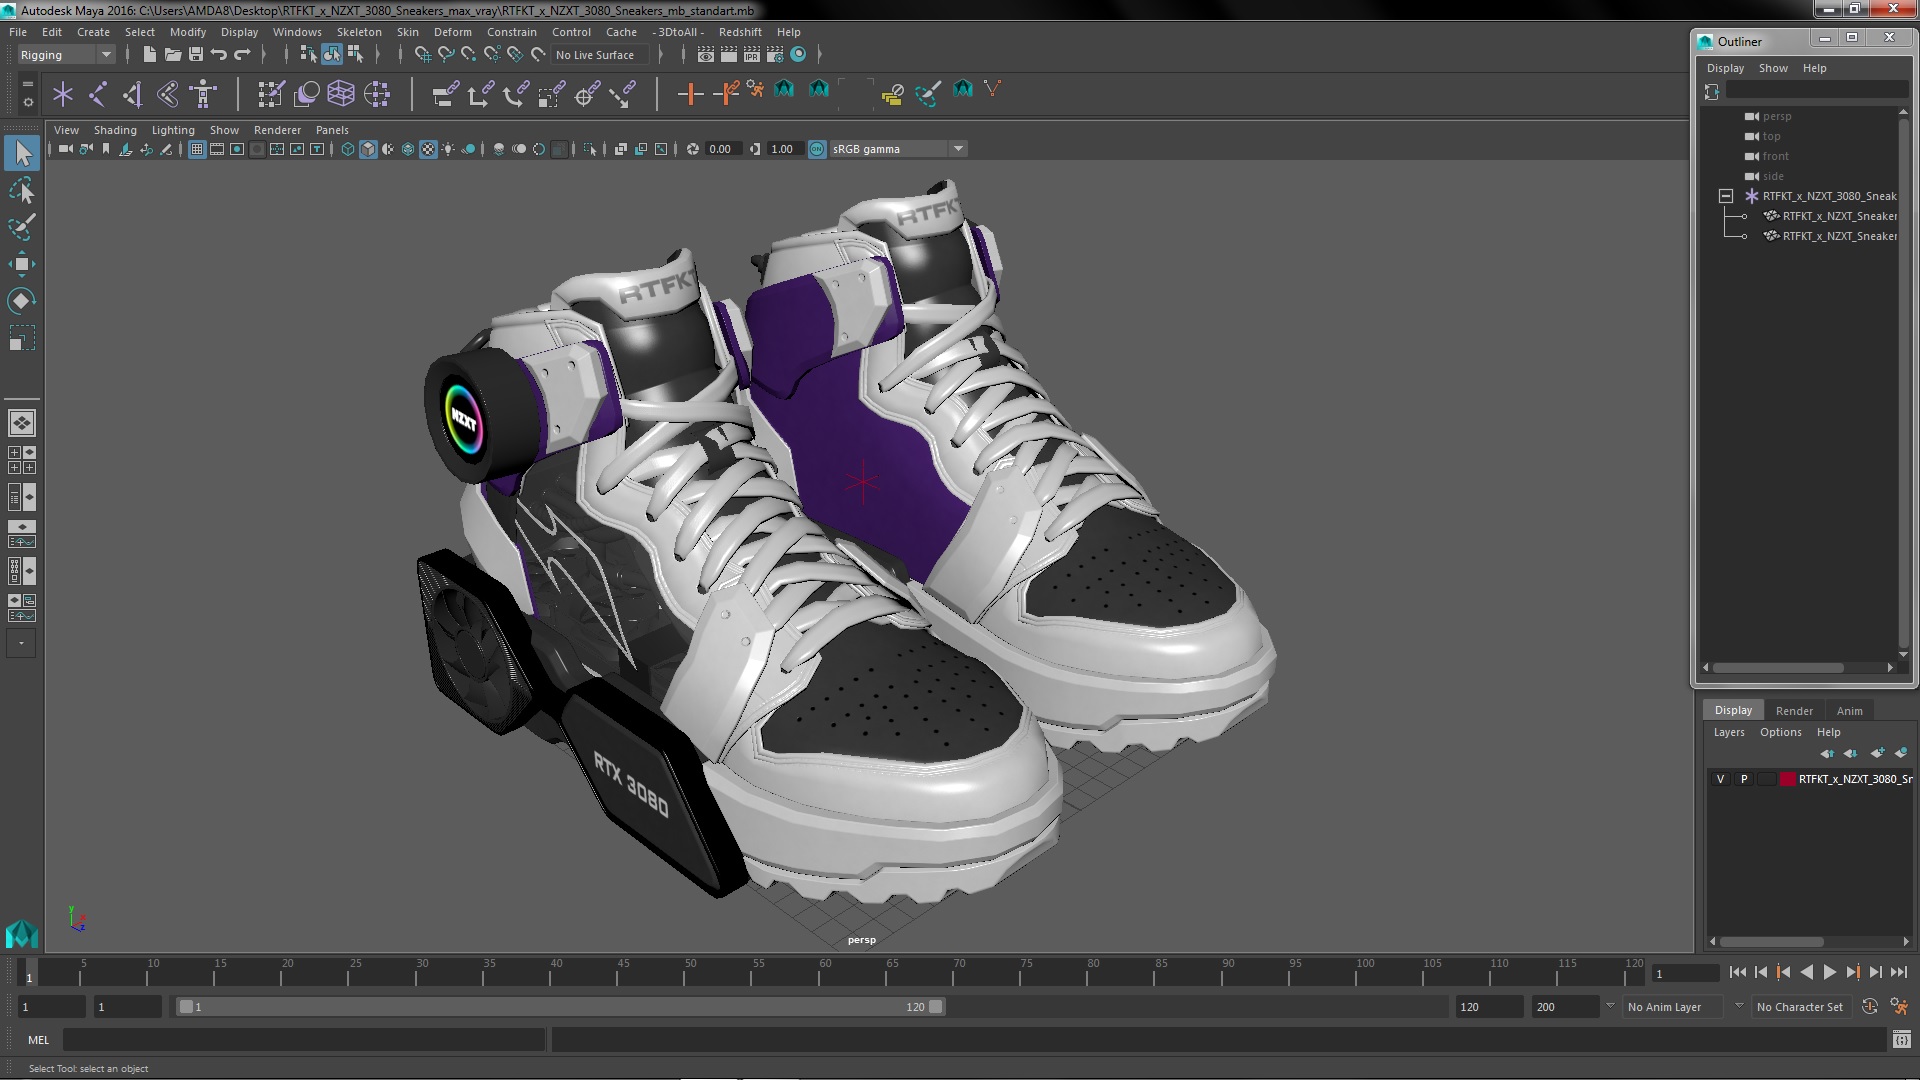
Task: Choose the Scale tool in toolbox
Action: pyautogui.click(x=21, y=338)
